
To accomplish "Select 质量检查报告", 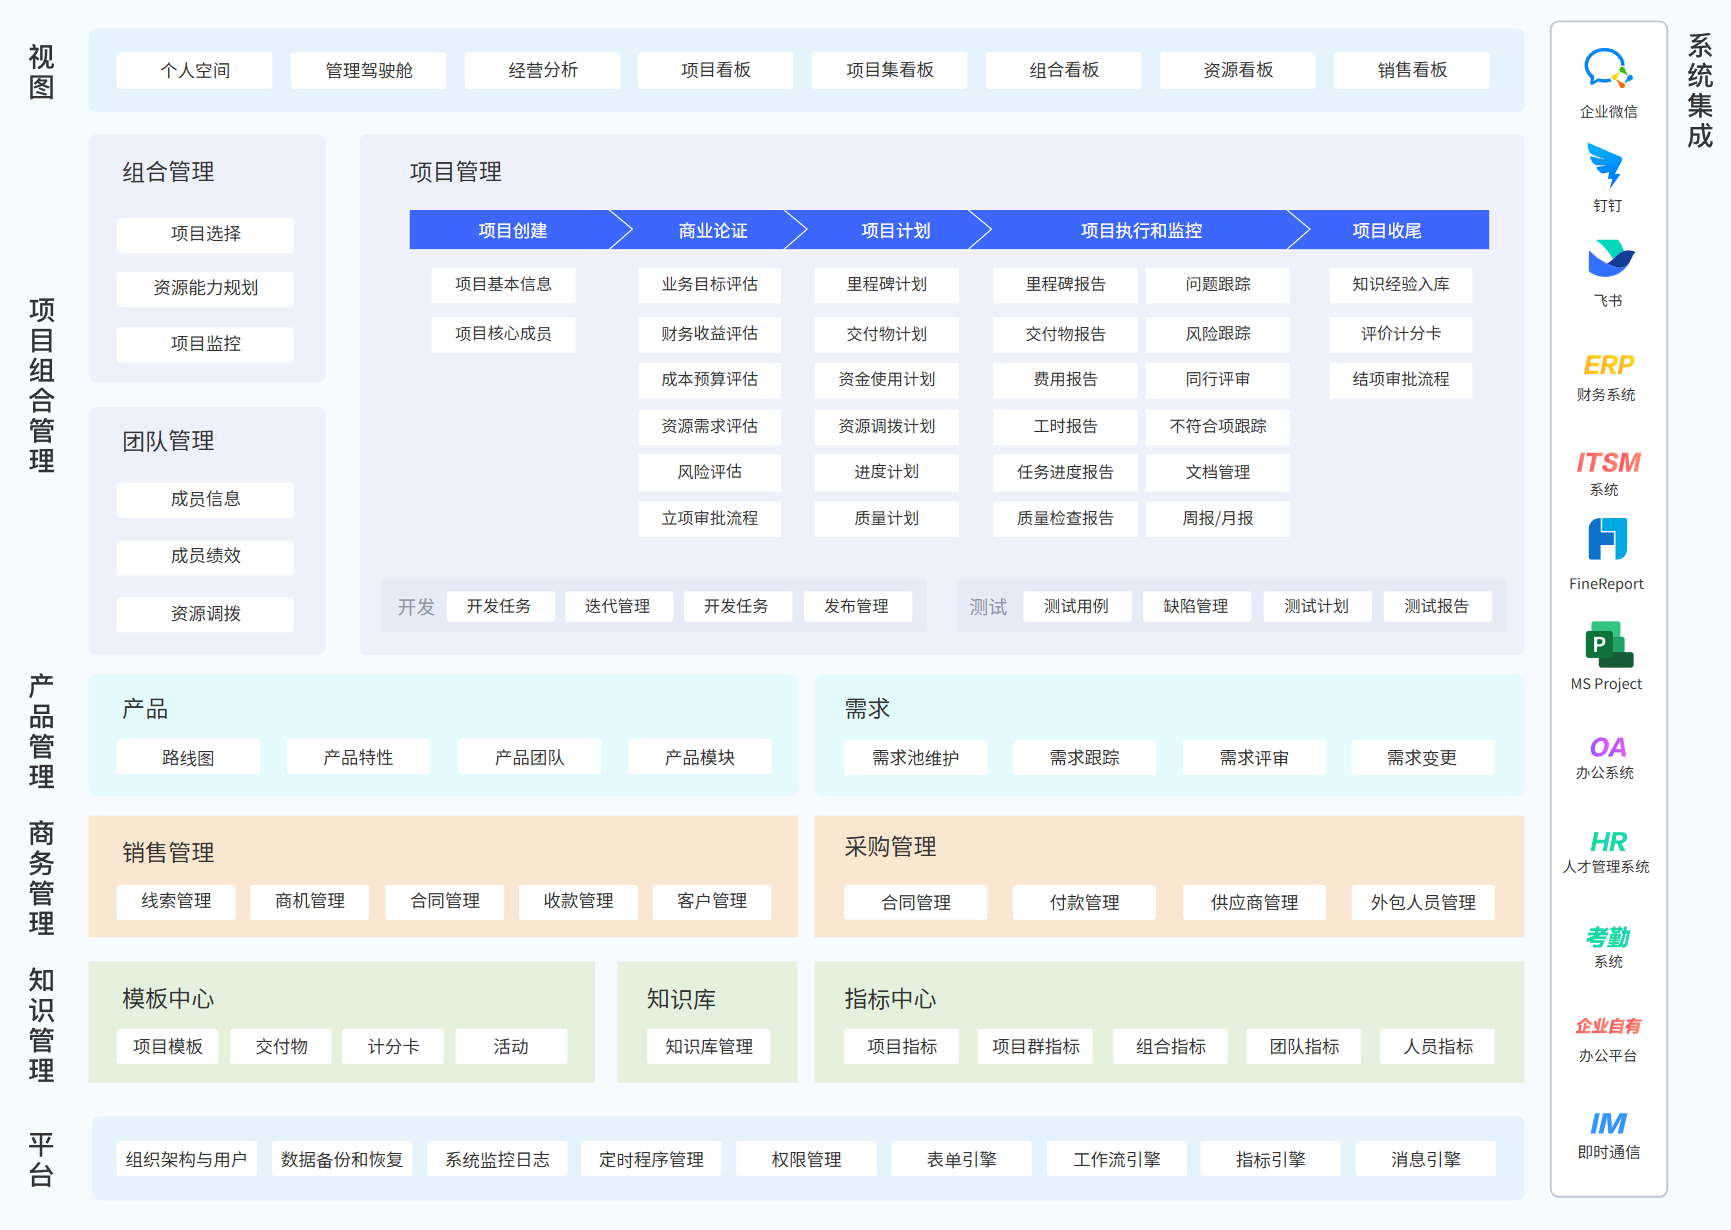I will pos(1065,519).
